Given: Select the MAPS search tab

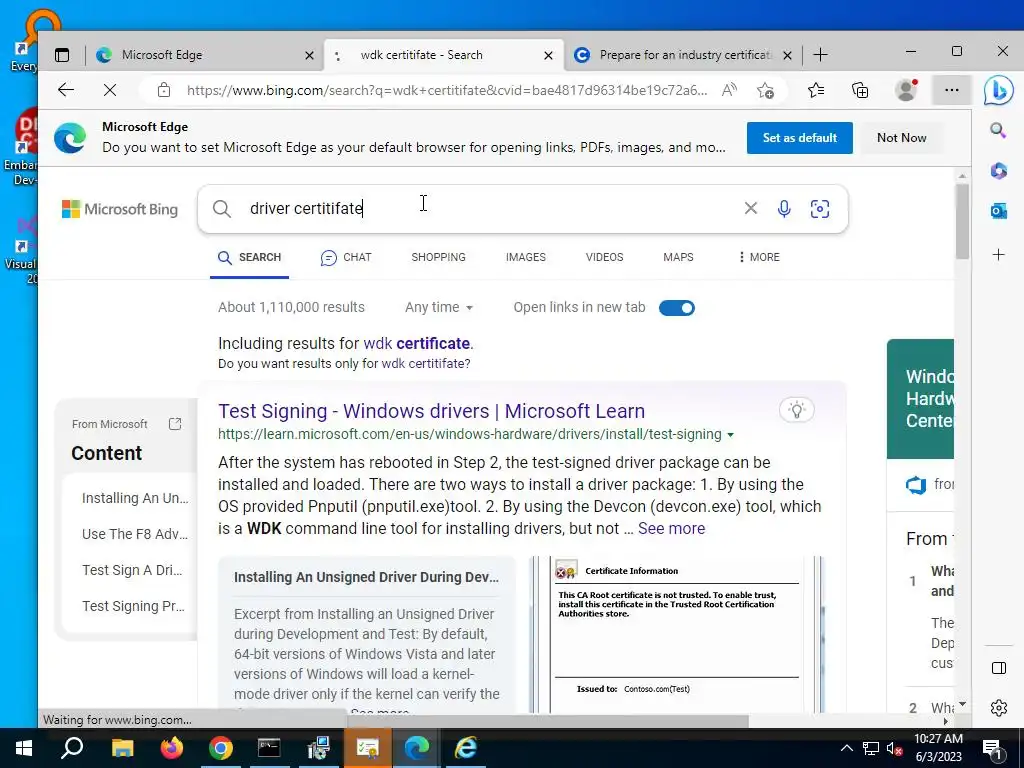Looking at the screenshot, I should [678, 257].
